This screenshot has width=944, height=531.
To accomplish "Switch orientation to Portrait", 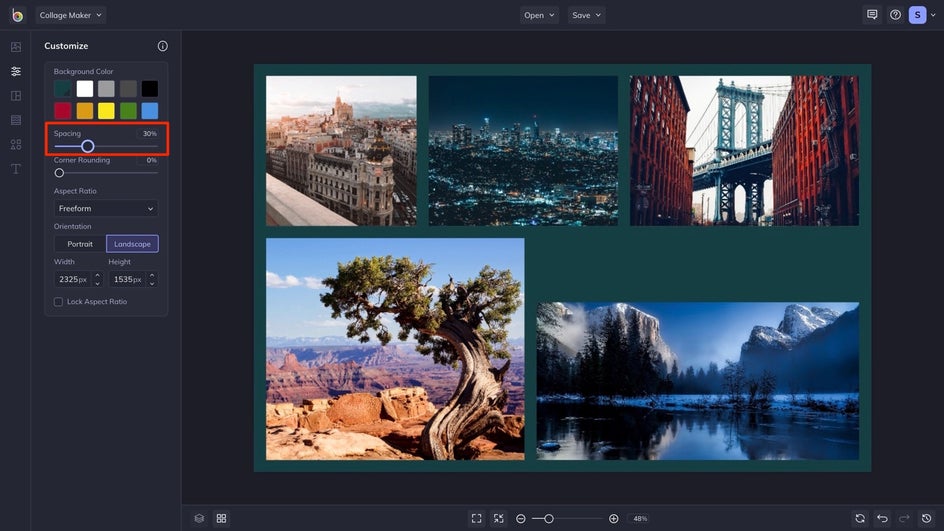I will tap(80, 244).
